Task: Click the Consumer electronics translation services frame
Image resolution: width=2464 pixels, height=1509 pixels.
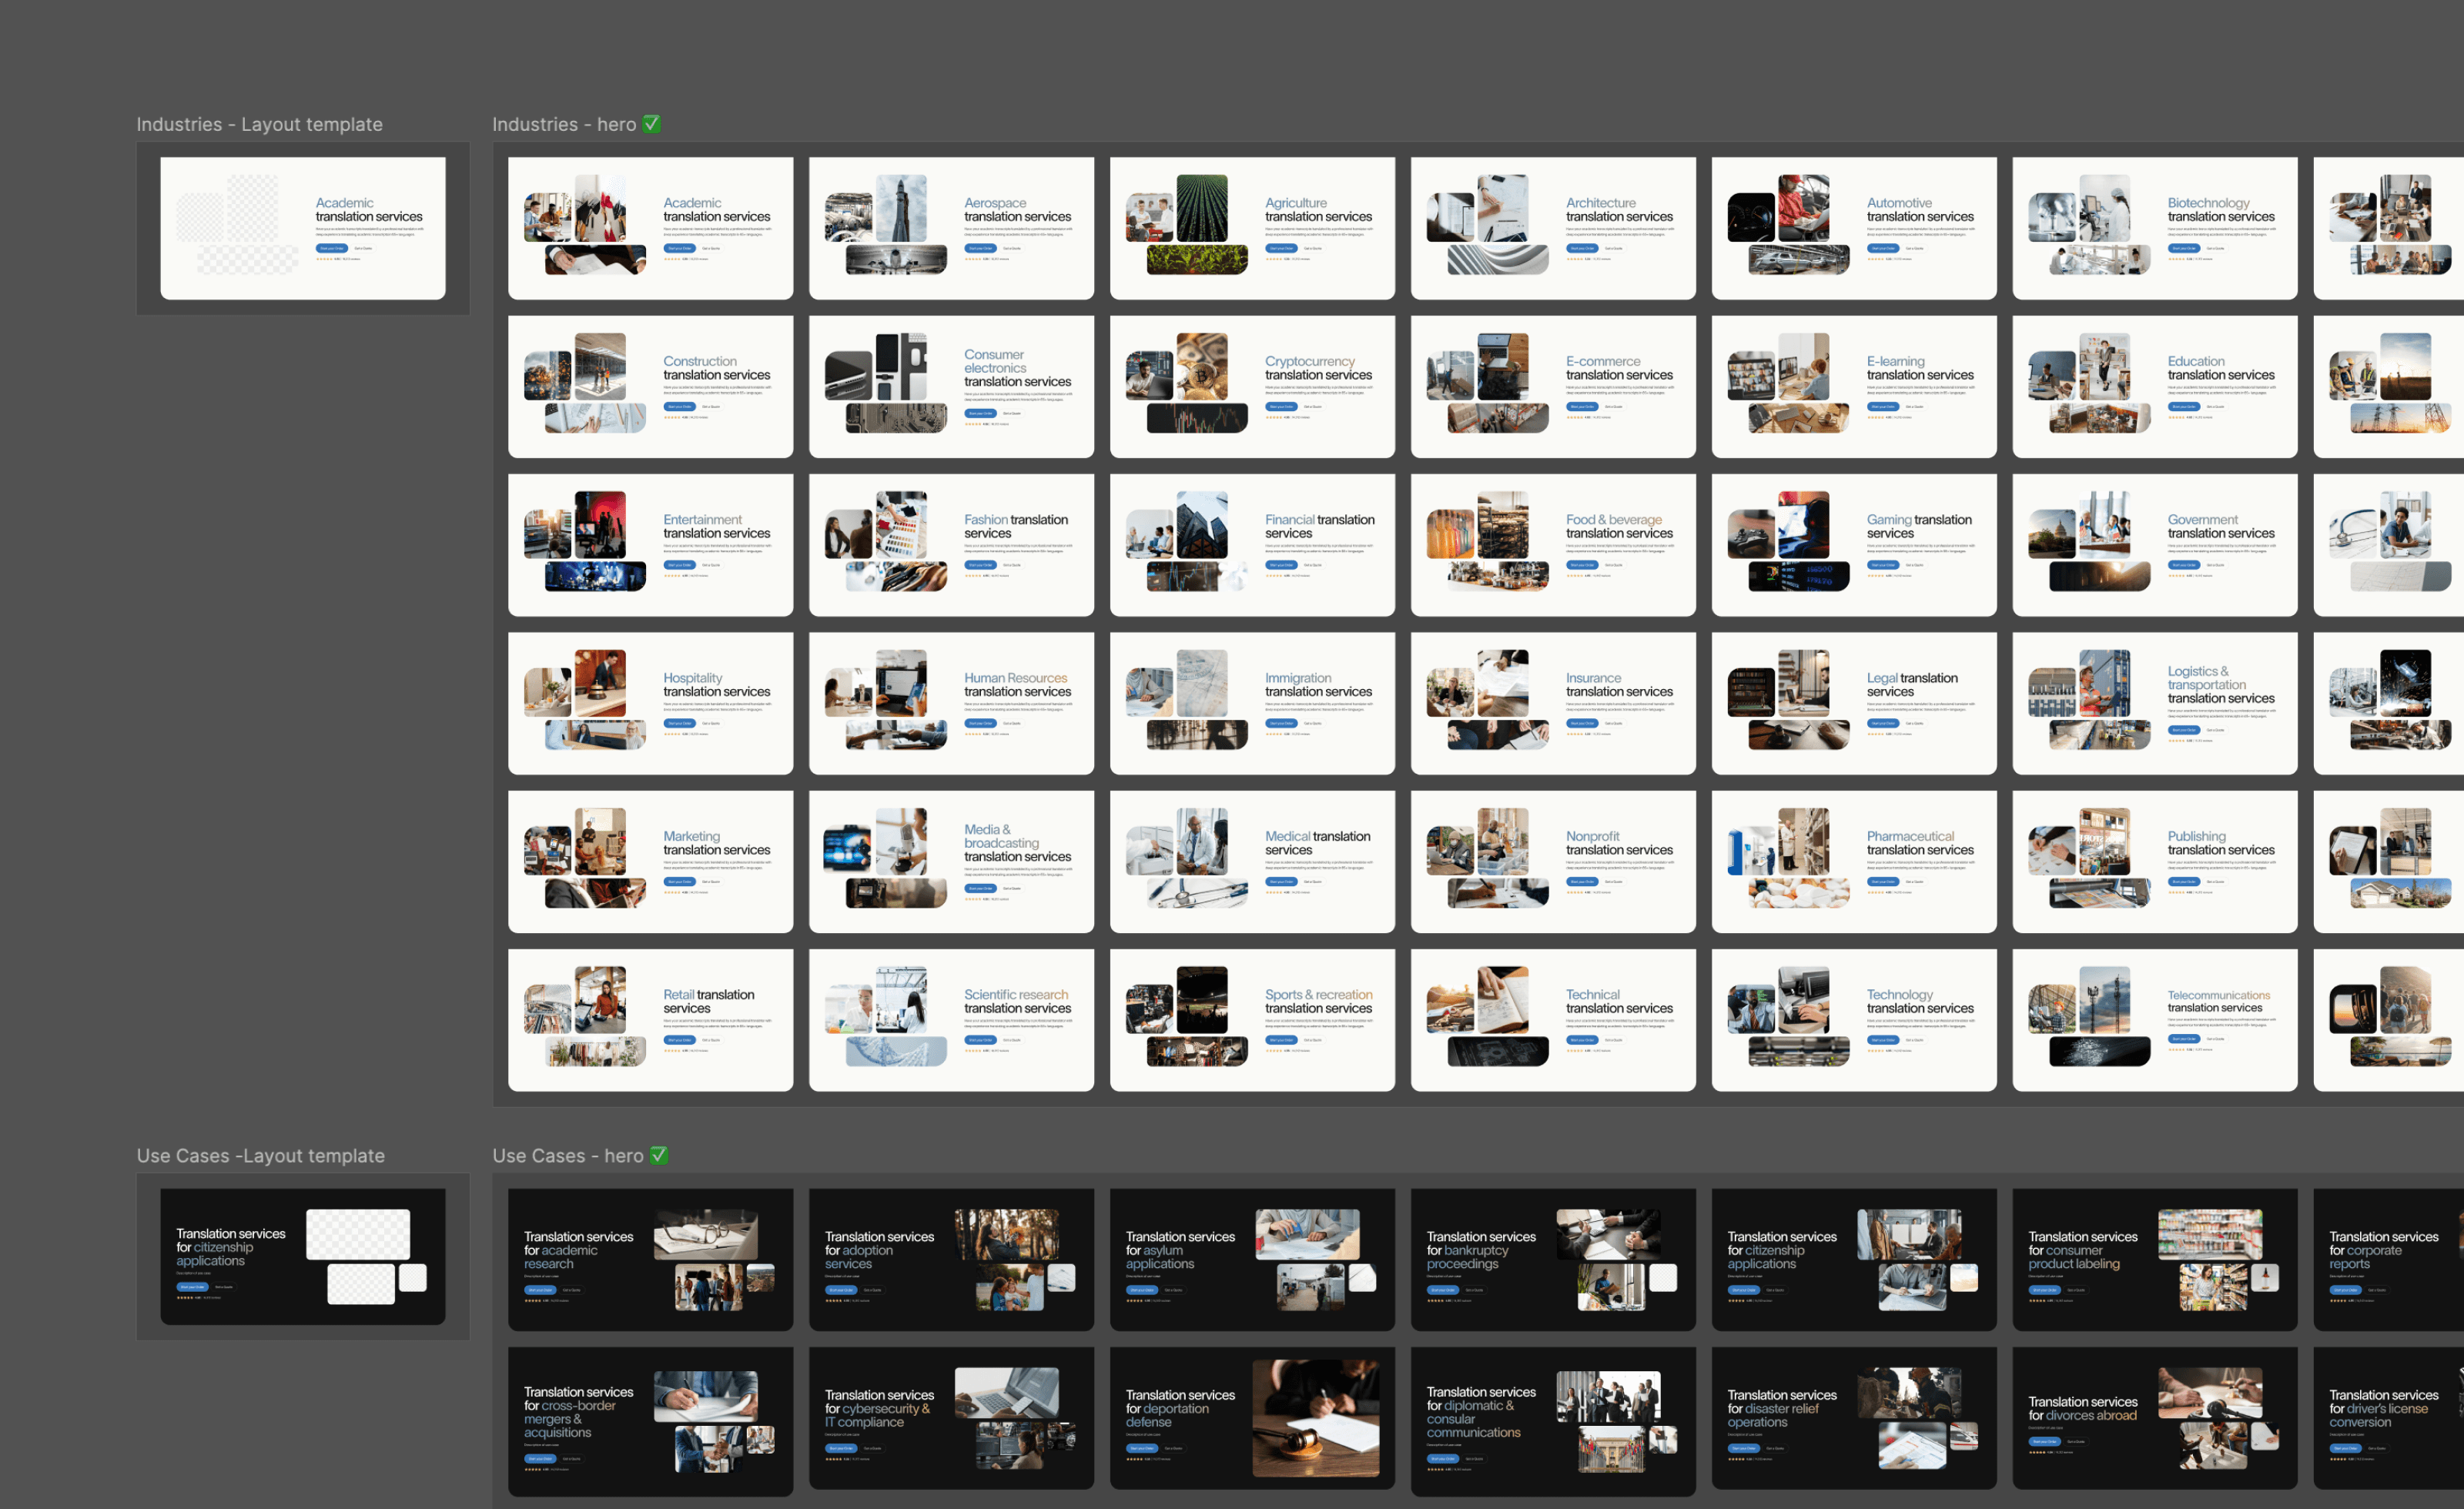Action: click(951, 387)
